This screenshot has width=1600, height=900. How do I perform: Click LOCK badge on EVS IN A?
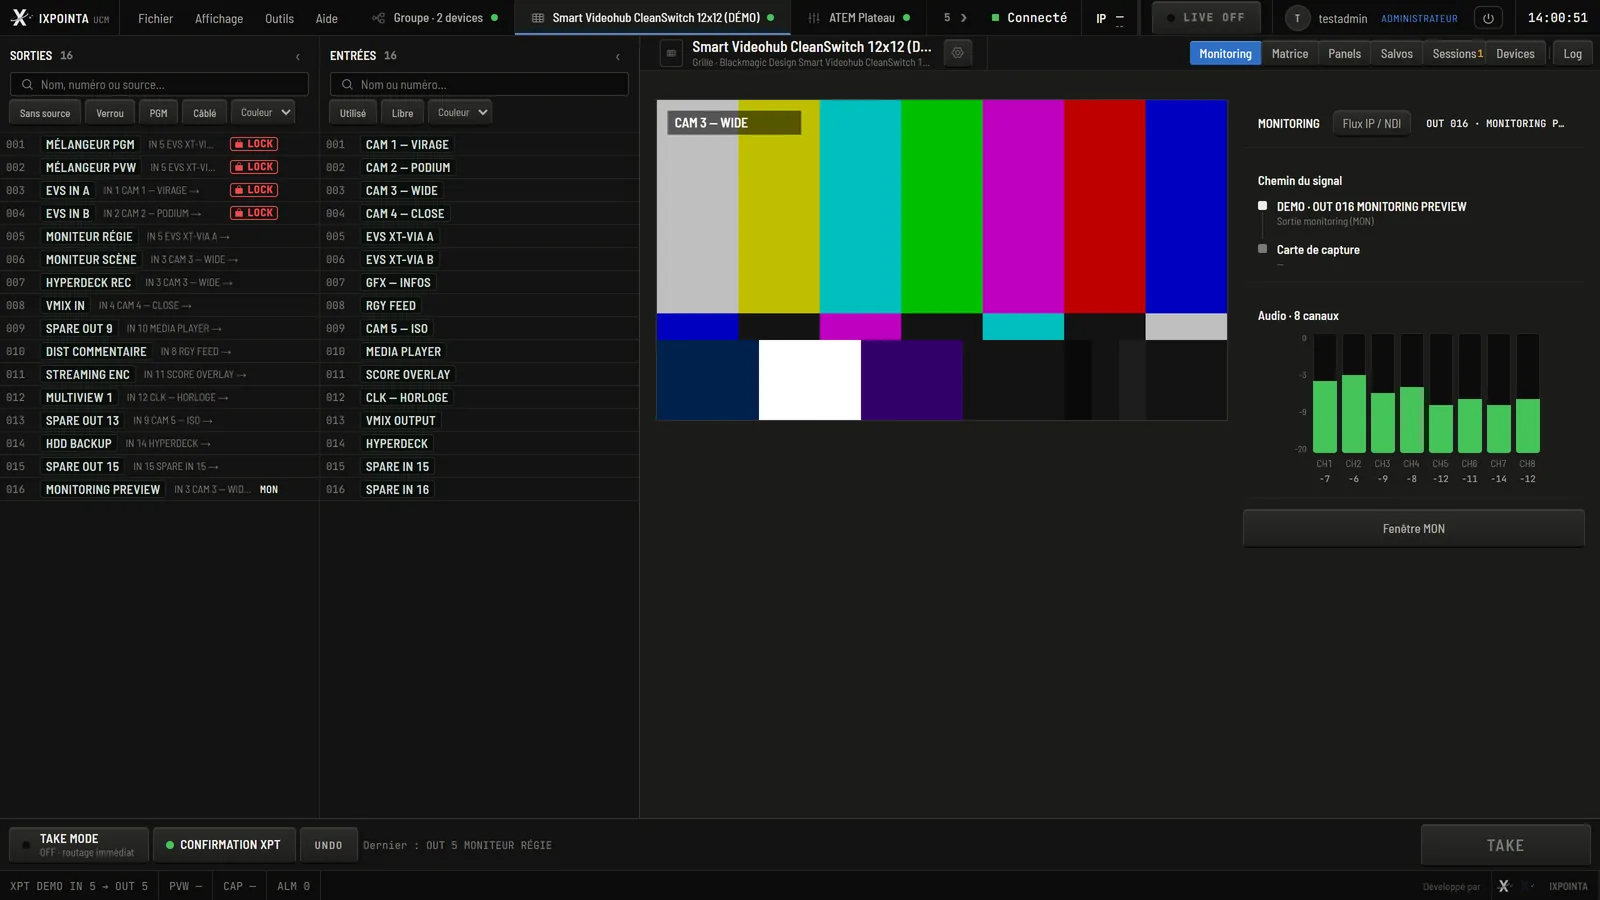(x=254, y=190)
